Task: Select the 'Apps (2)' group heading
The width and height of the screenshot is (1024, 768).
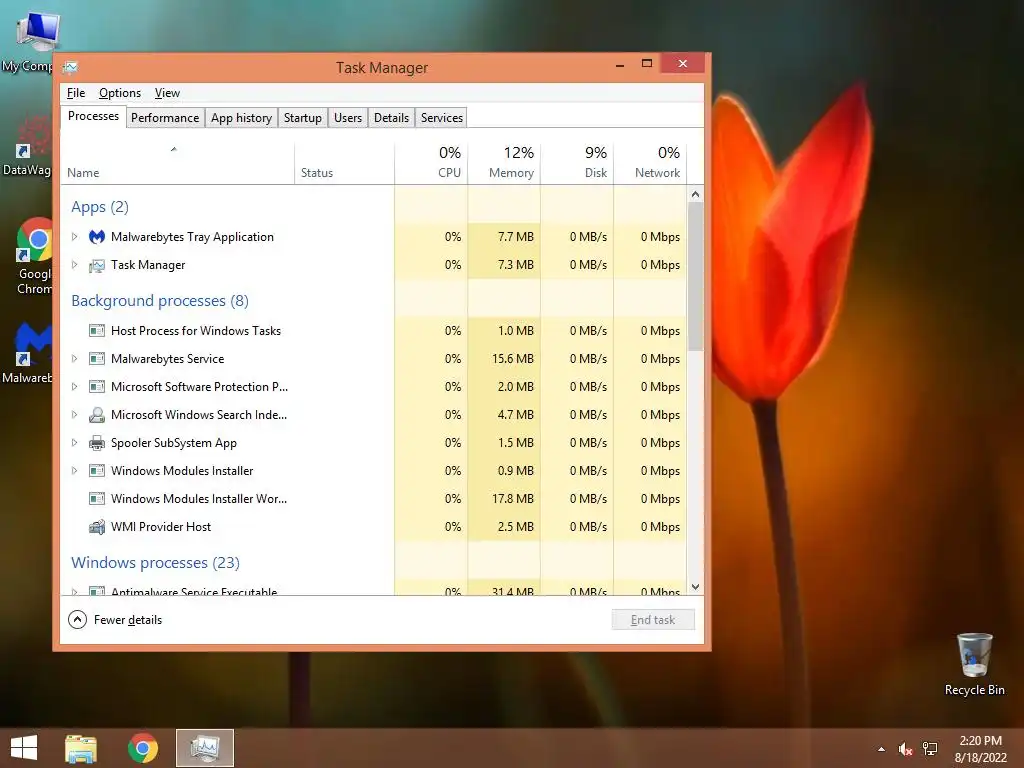Action: click(100, 207)
